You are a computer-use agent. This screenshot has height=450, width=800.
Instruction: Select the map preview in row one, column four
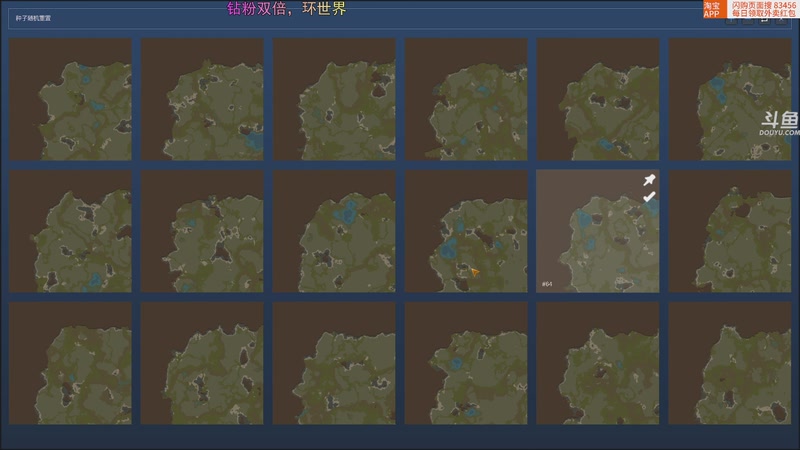[x=466, y=99]
